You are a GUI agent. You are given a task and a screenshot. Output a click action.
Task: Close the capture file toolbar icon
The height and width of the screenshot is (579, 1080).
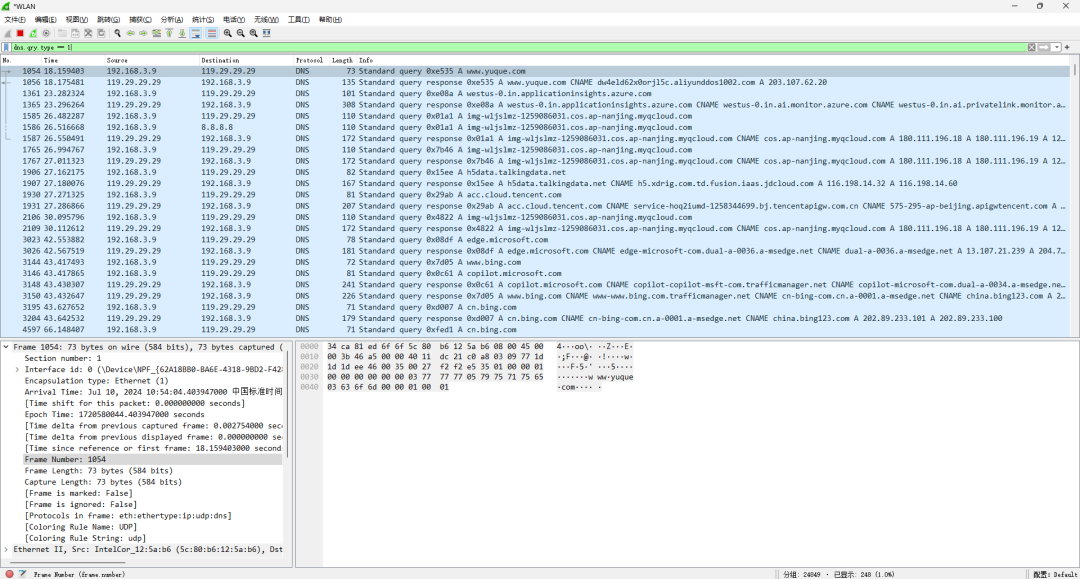88,33
